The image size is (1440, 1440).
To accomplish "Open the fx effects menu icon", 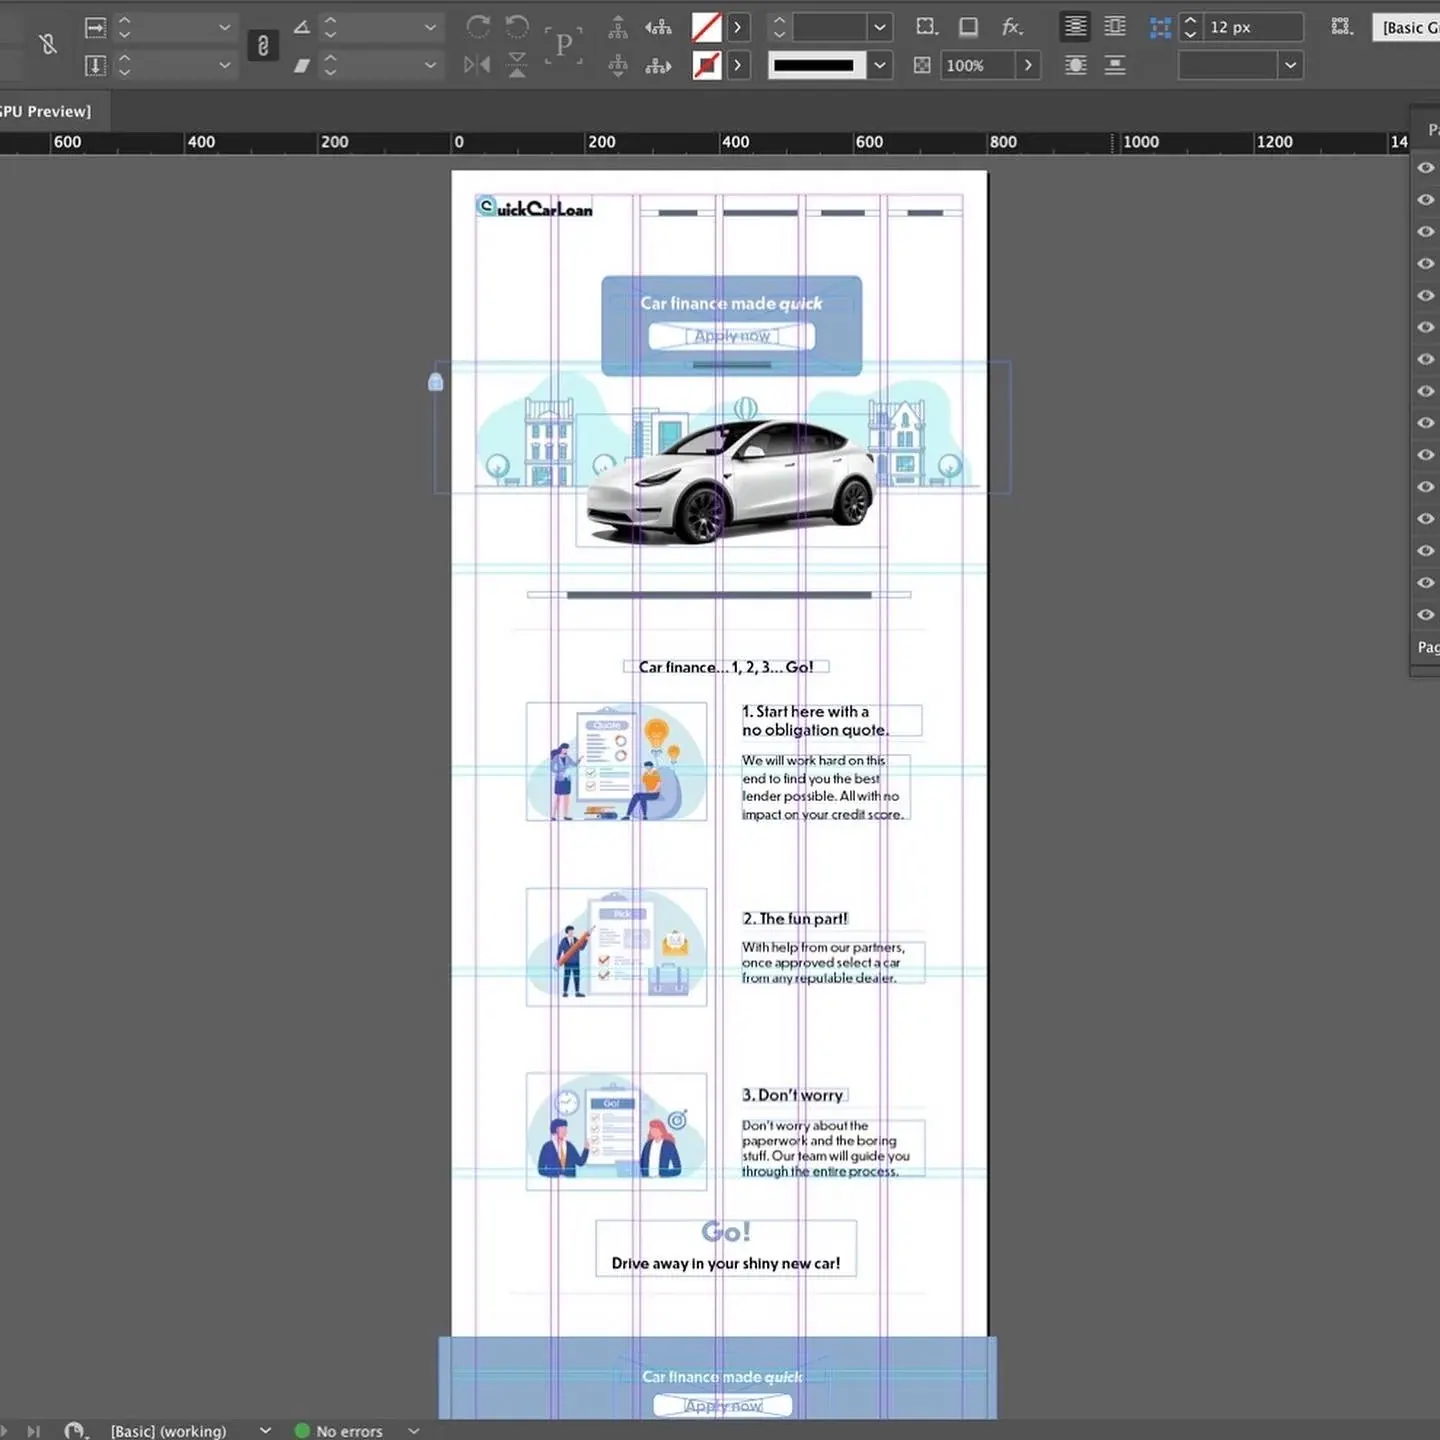I will click(x=1012, y=27).
